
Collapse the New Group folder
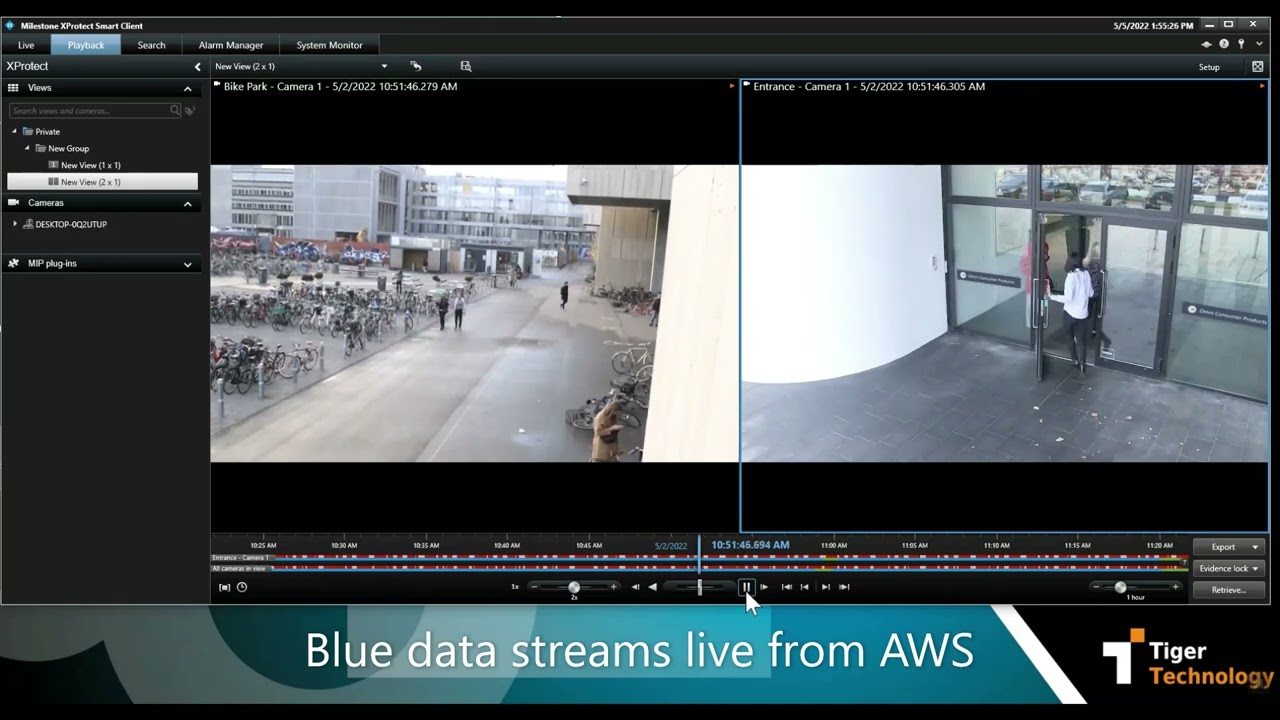28,148
